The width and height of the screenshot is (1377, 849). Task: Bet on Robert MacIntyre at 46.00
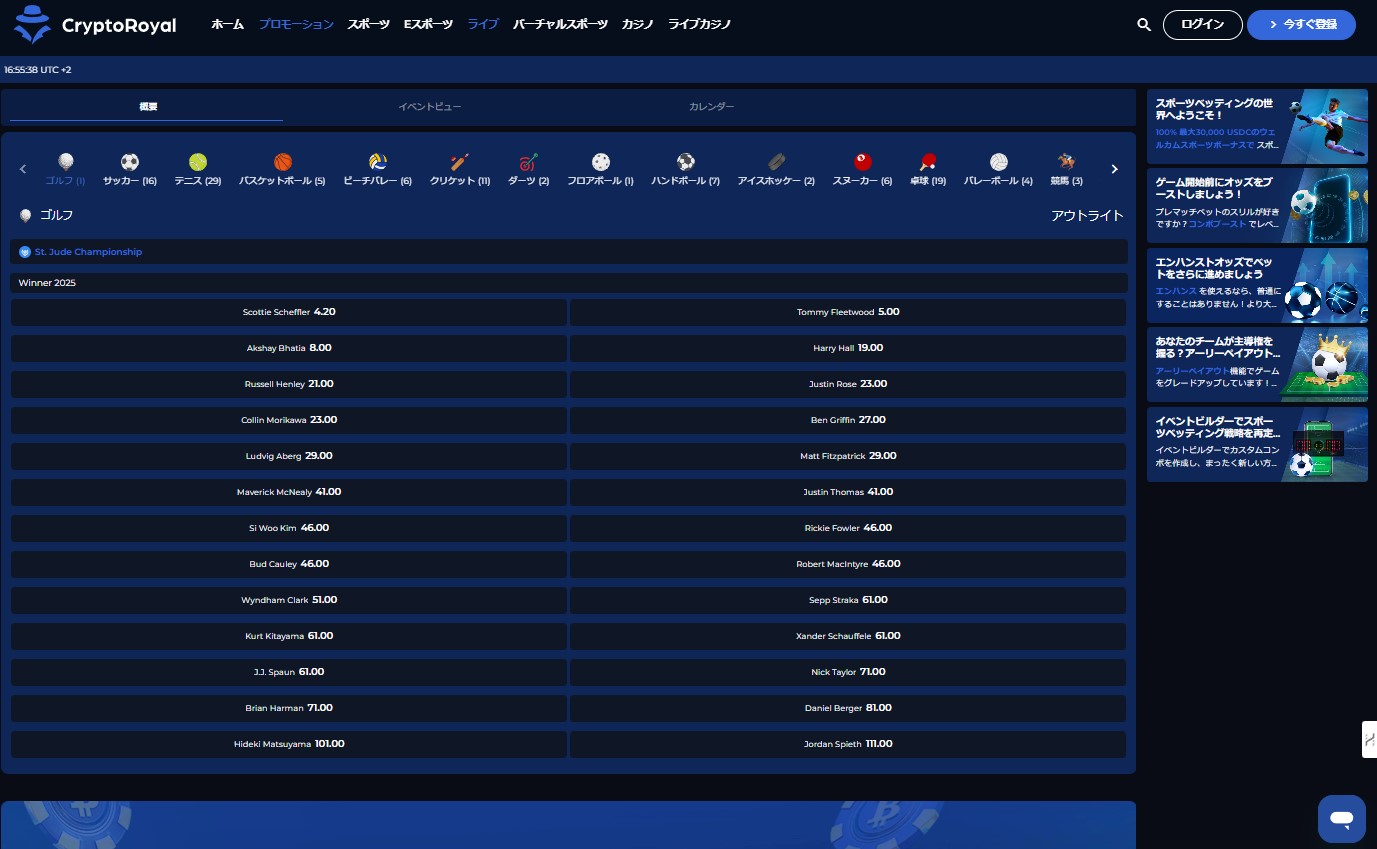pos(848,564)
